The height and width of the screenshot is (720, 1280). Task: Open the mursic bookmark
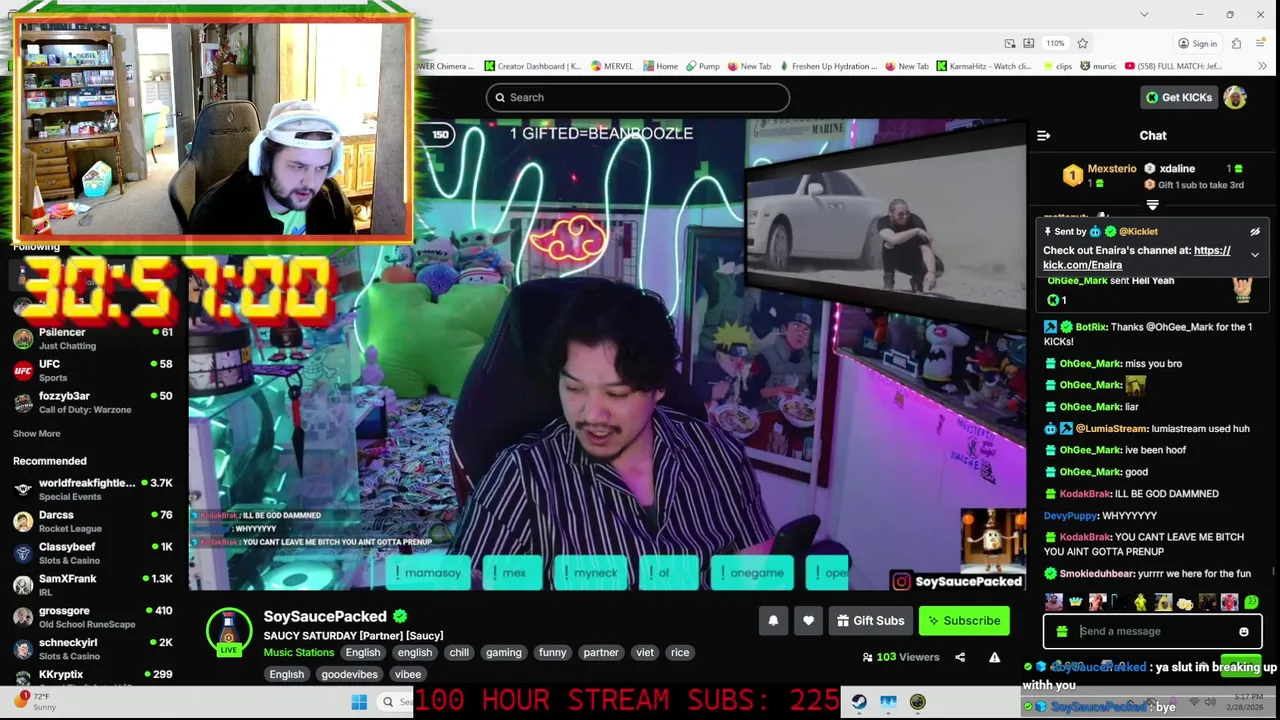1098,66
